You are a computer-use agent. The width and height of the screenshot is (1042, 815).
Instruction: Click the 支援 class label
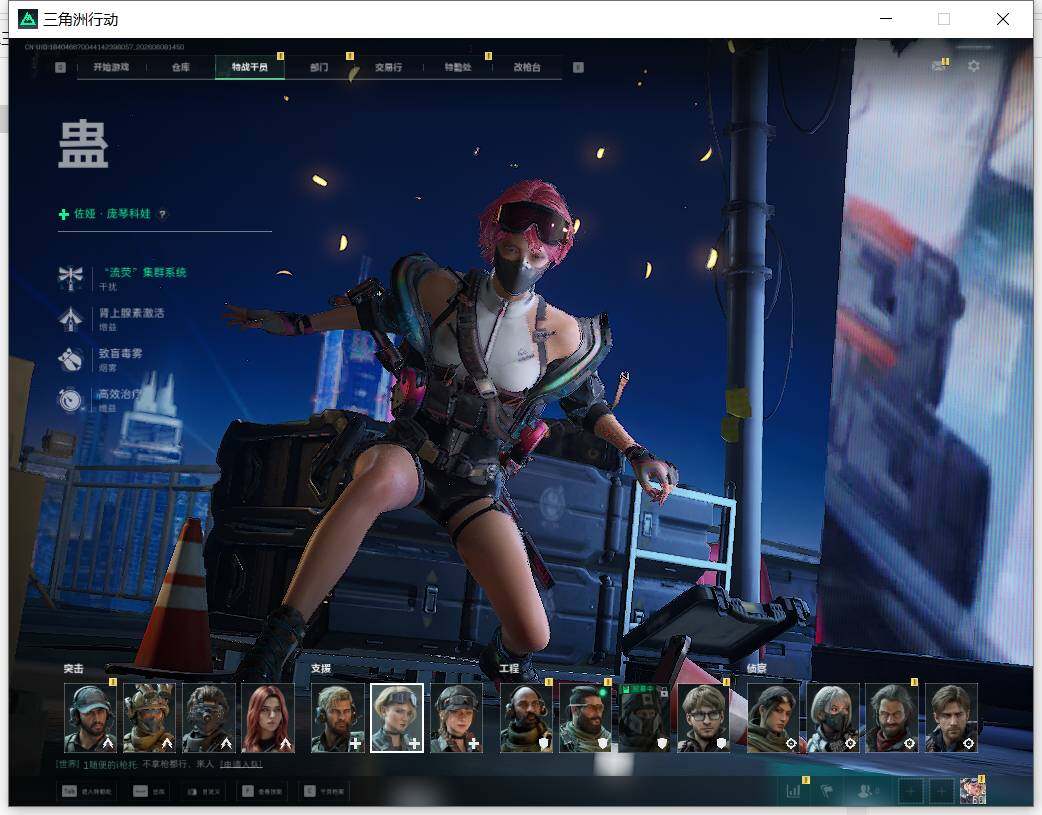tap(321, 669)
